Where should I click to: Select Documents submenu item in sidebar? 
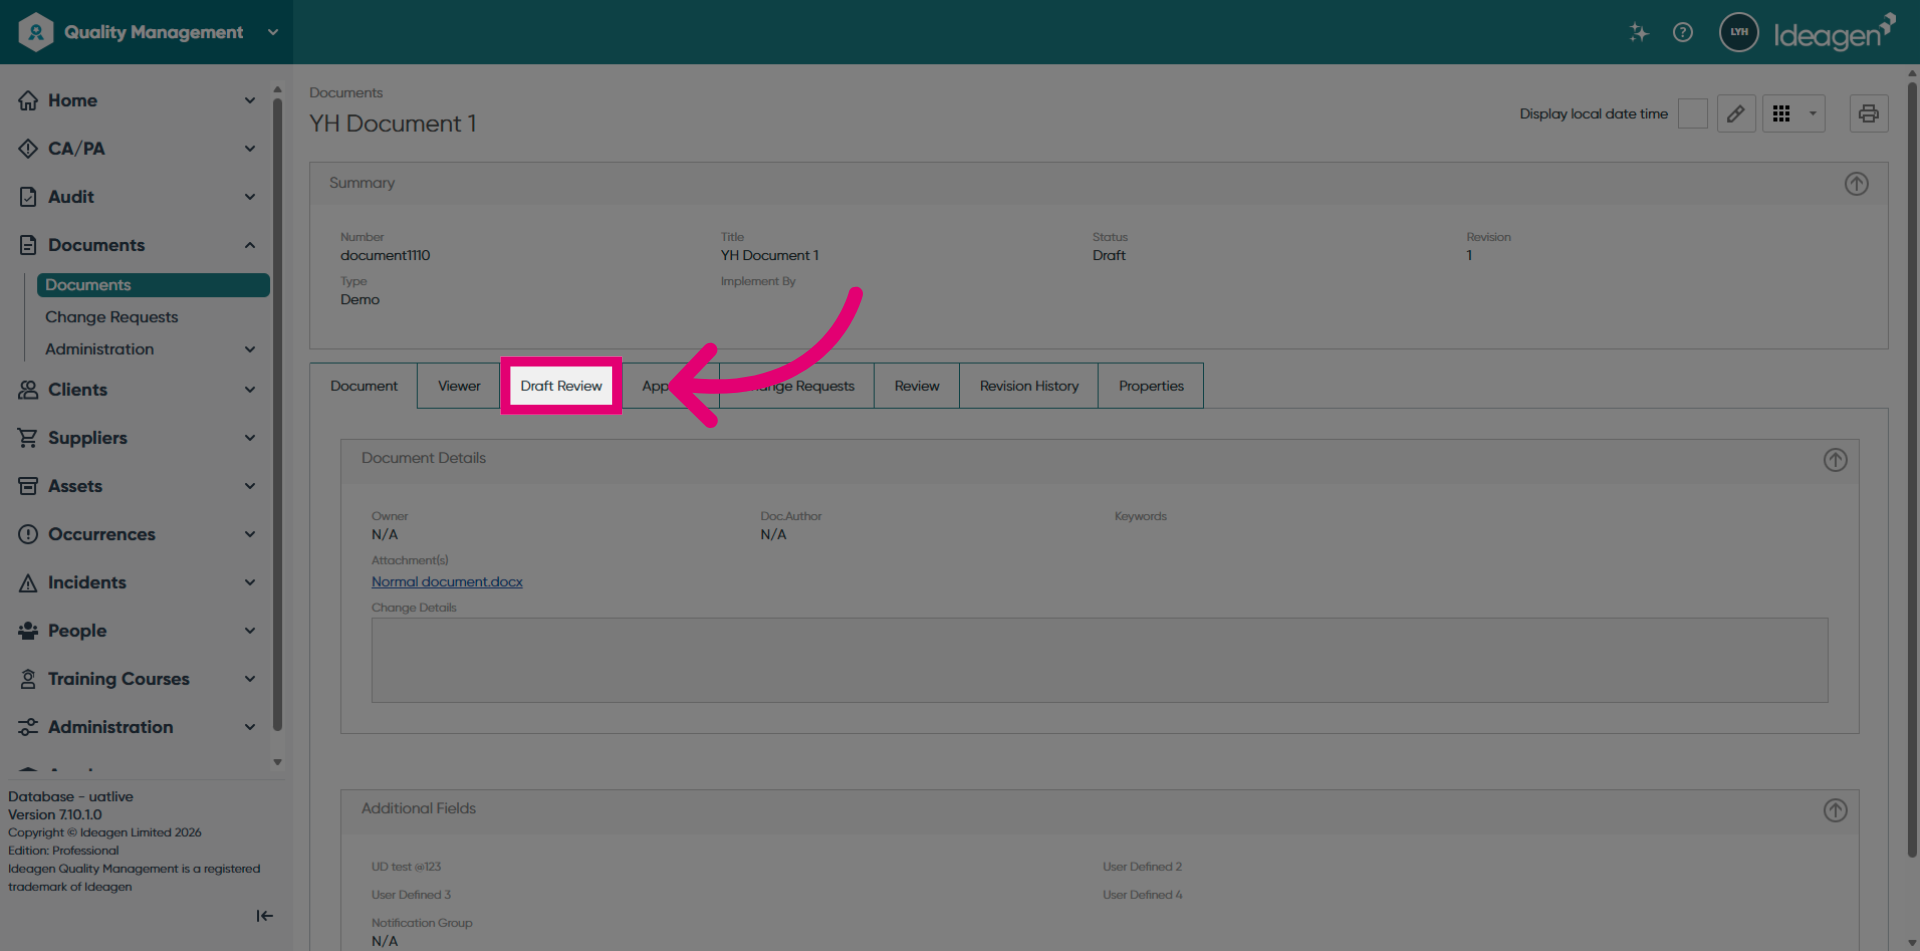153,285
